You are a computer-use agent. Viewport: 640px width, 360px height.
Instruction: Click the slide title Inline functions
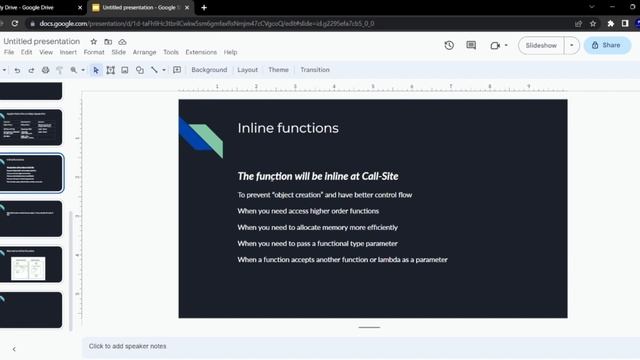click(x=288, y=128)
